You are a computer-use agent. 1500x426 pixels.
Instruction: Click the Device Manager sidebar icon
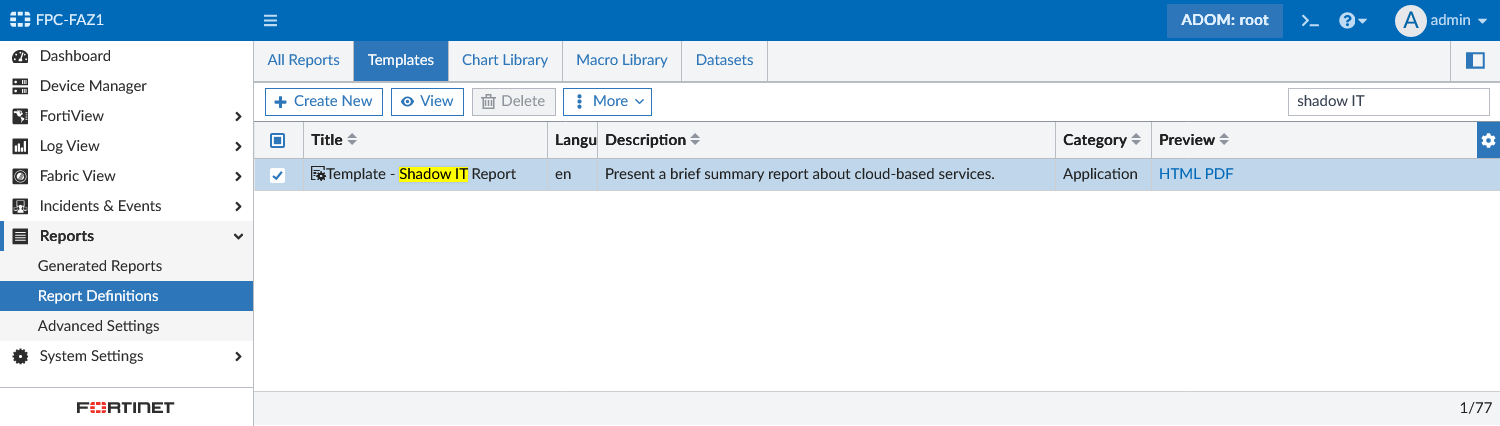(x=20, y=86)
